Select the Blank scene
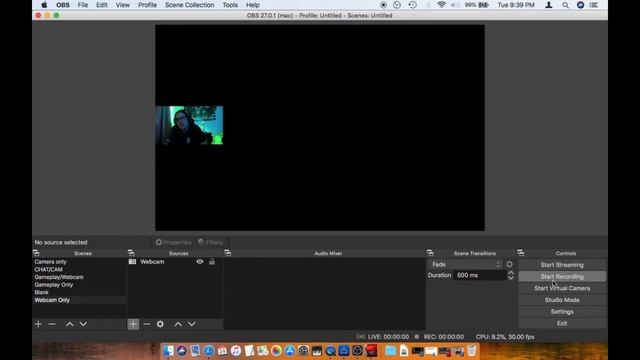Image resolution: width=640 pixels, height=360 pixels. pyautogui.click(x=41, y=292)
